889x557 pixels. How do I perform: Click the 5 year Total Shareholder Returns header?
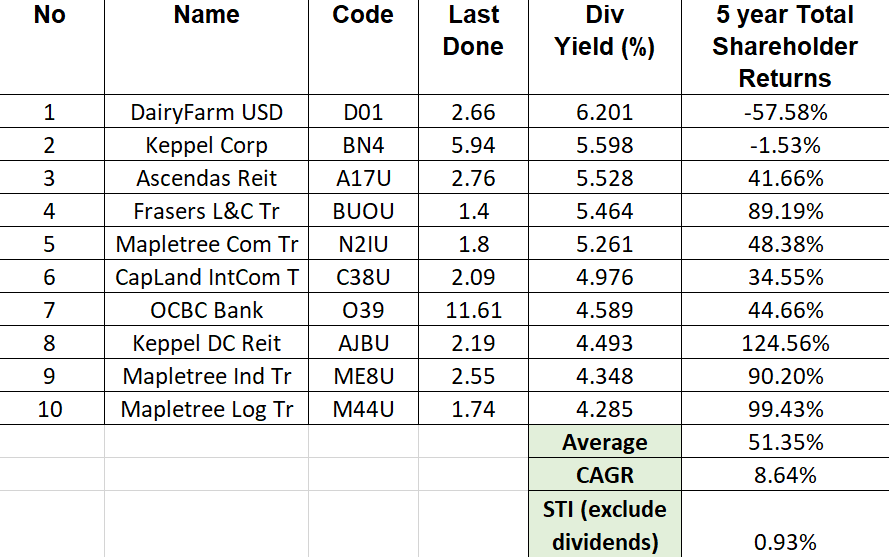[785, 46]
